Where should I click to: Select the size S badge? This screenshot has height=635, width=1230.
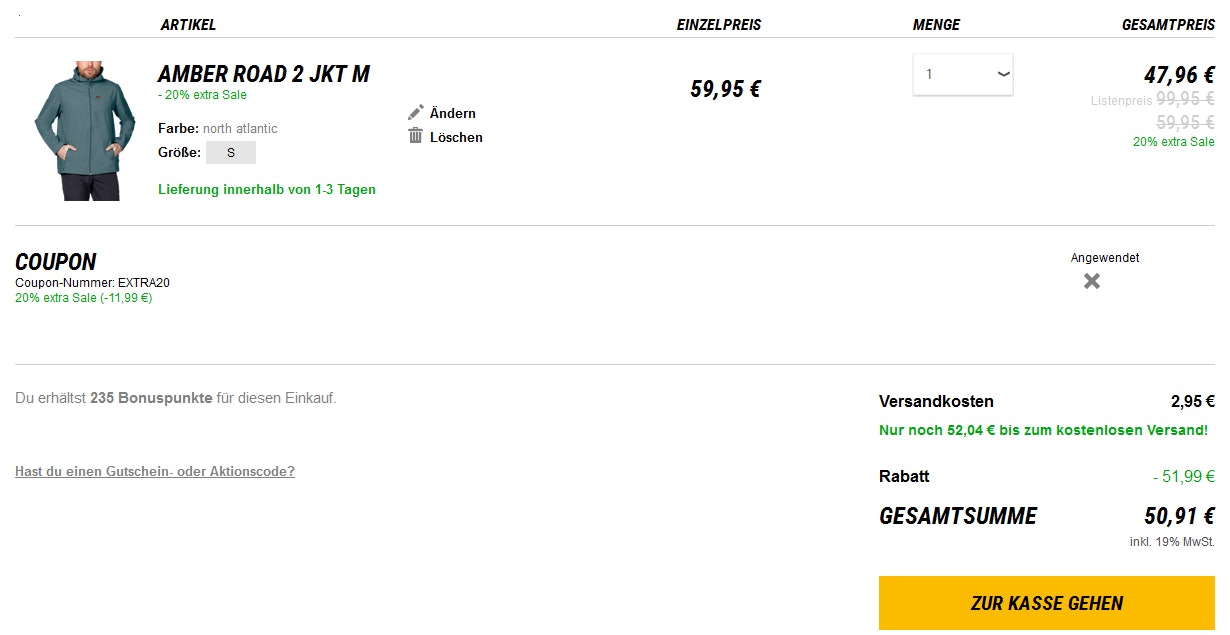(x=231, y=153)
